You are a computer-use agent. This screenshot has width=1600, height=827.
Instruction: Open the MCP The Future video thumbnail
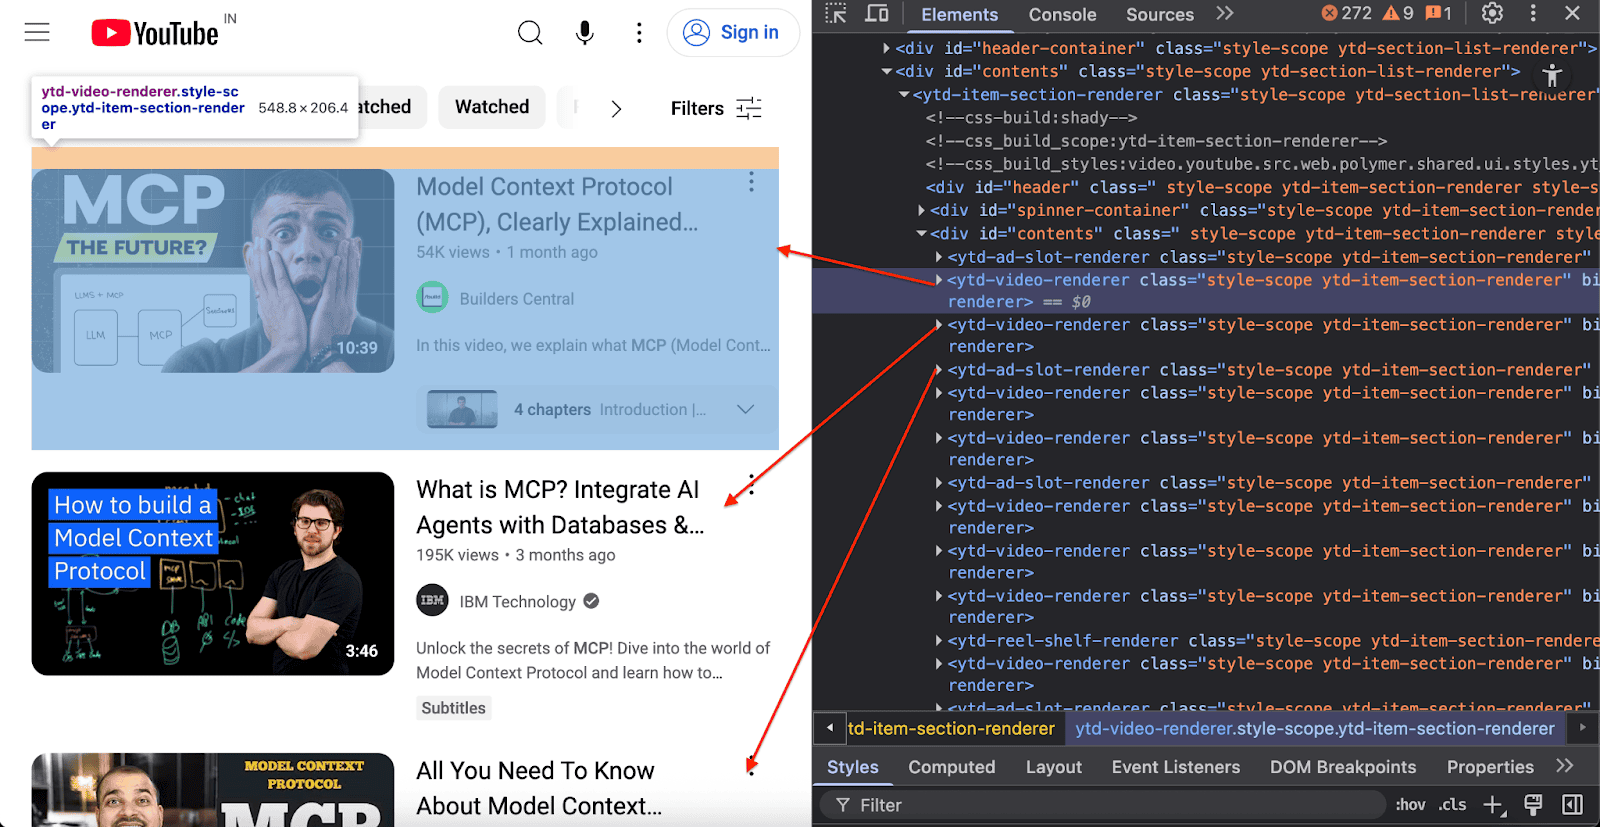213,271
